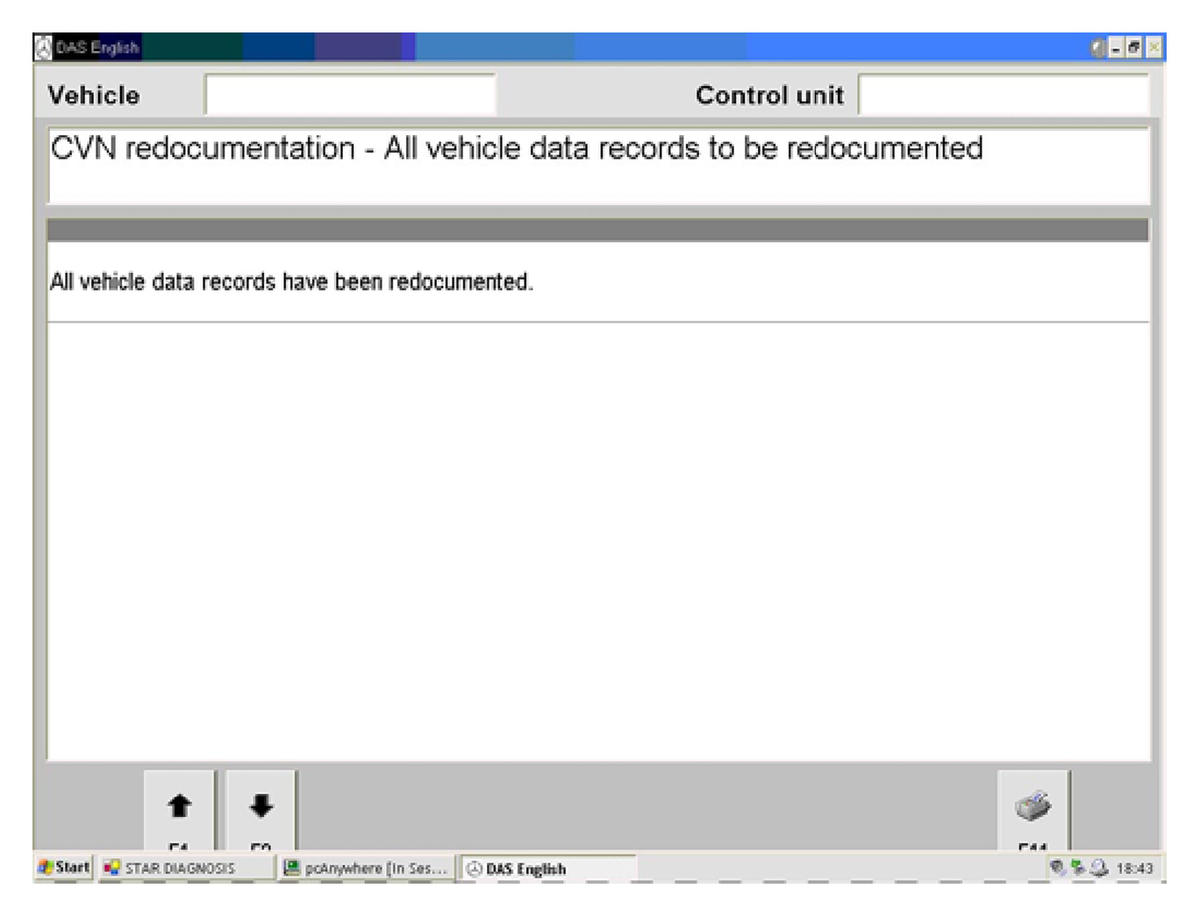
Task: Minimize the DAS English window
Action: 1119,47
